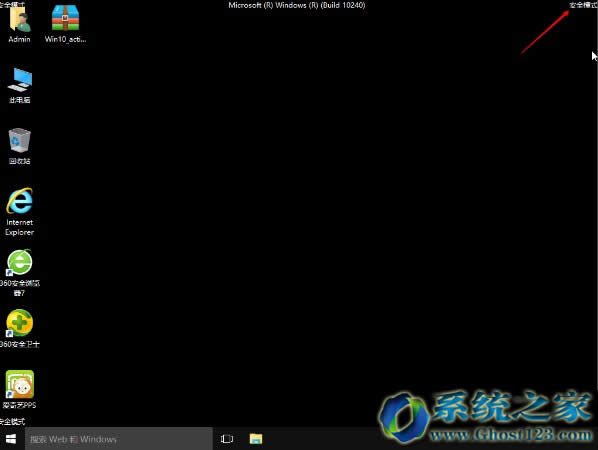Click the Microsoft Windows Build 10240 text
The width and height of the screenshot is (598, 450).
[x=297, y=5]
